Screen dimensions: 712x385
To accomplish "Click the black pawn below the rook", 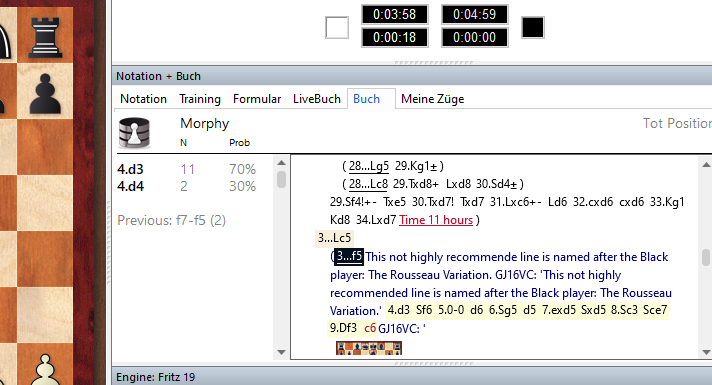I will [x=45, y=94].
